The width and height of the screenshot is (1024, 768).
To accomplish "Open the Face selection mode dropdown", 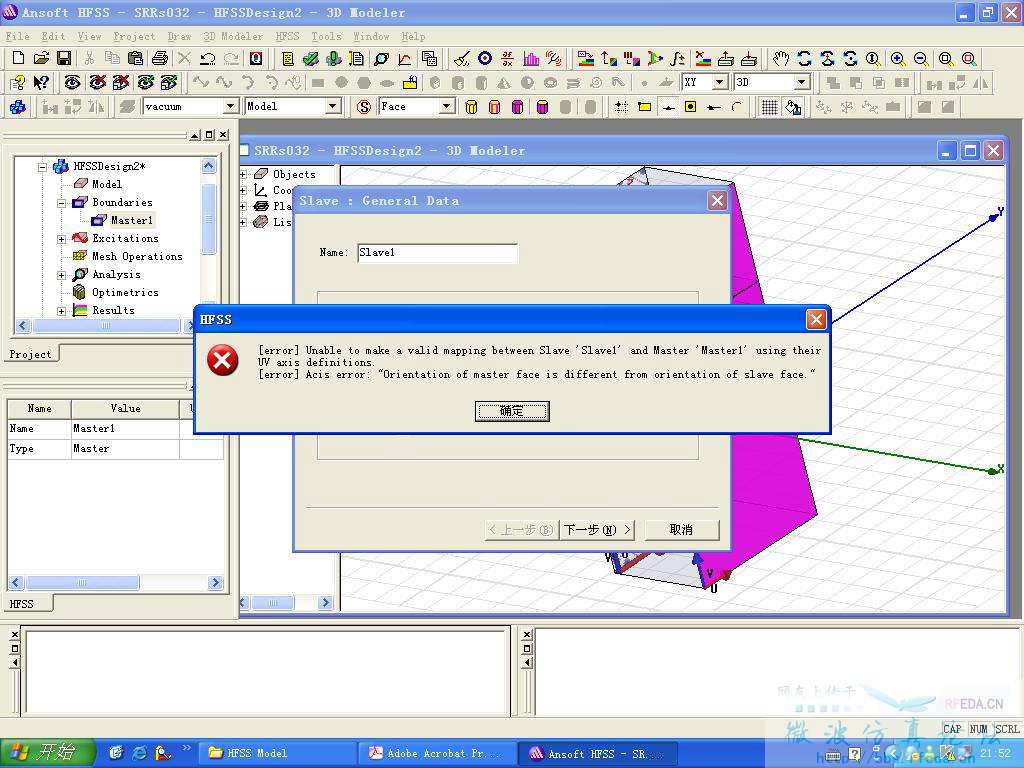I will tap(447, 106).
